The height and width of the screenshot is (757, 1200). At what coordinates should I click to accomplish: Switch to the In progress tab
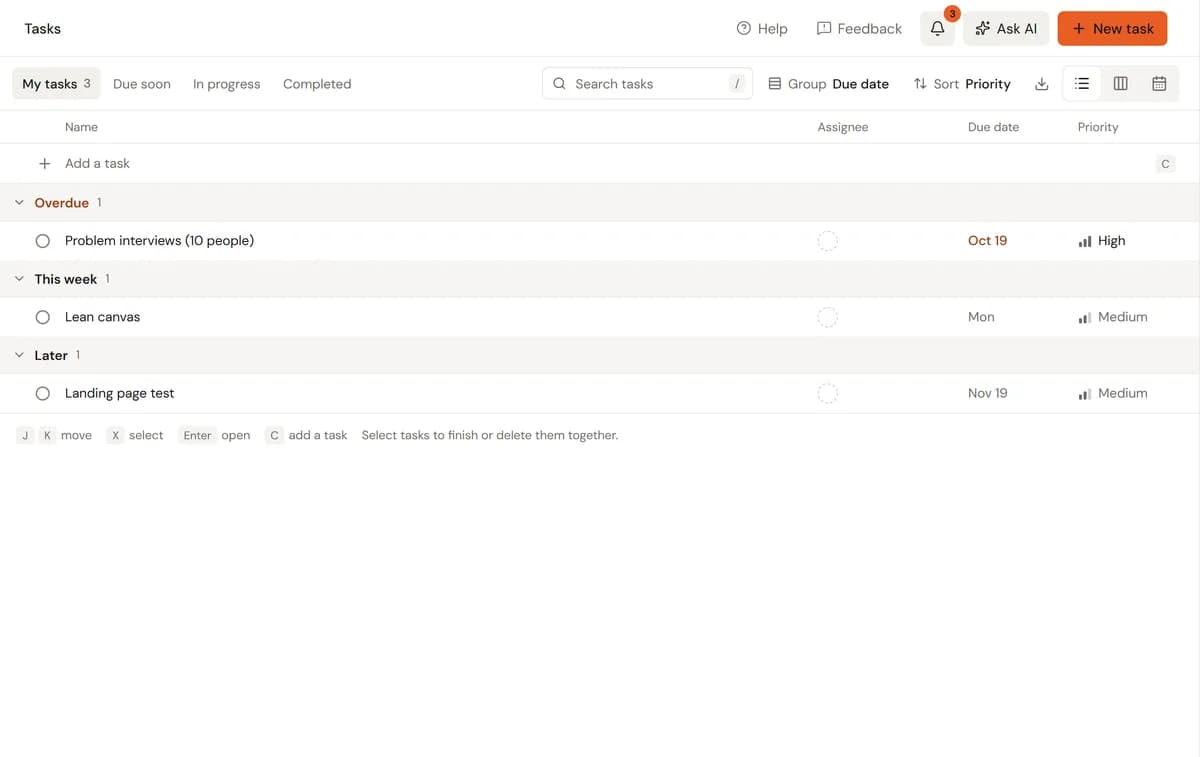coord(226,84)
